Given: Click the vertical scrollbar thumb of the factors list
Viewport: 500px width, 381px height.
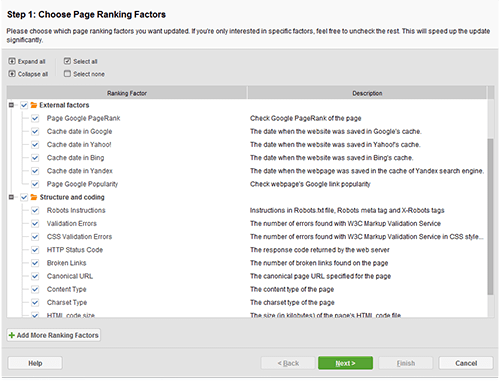Looking at the screenshot, I should coord(490,217).
